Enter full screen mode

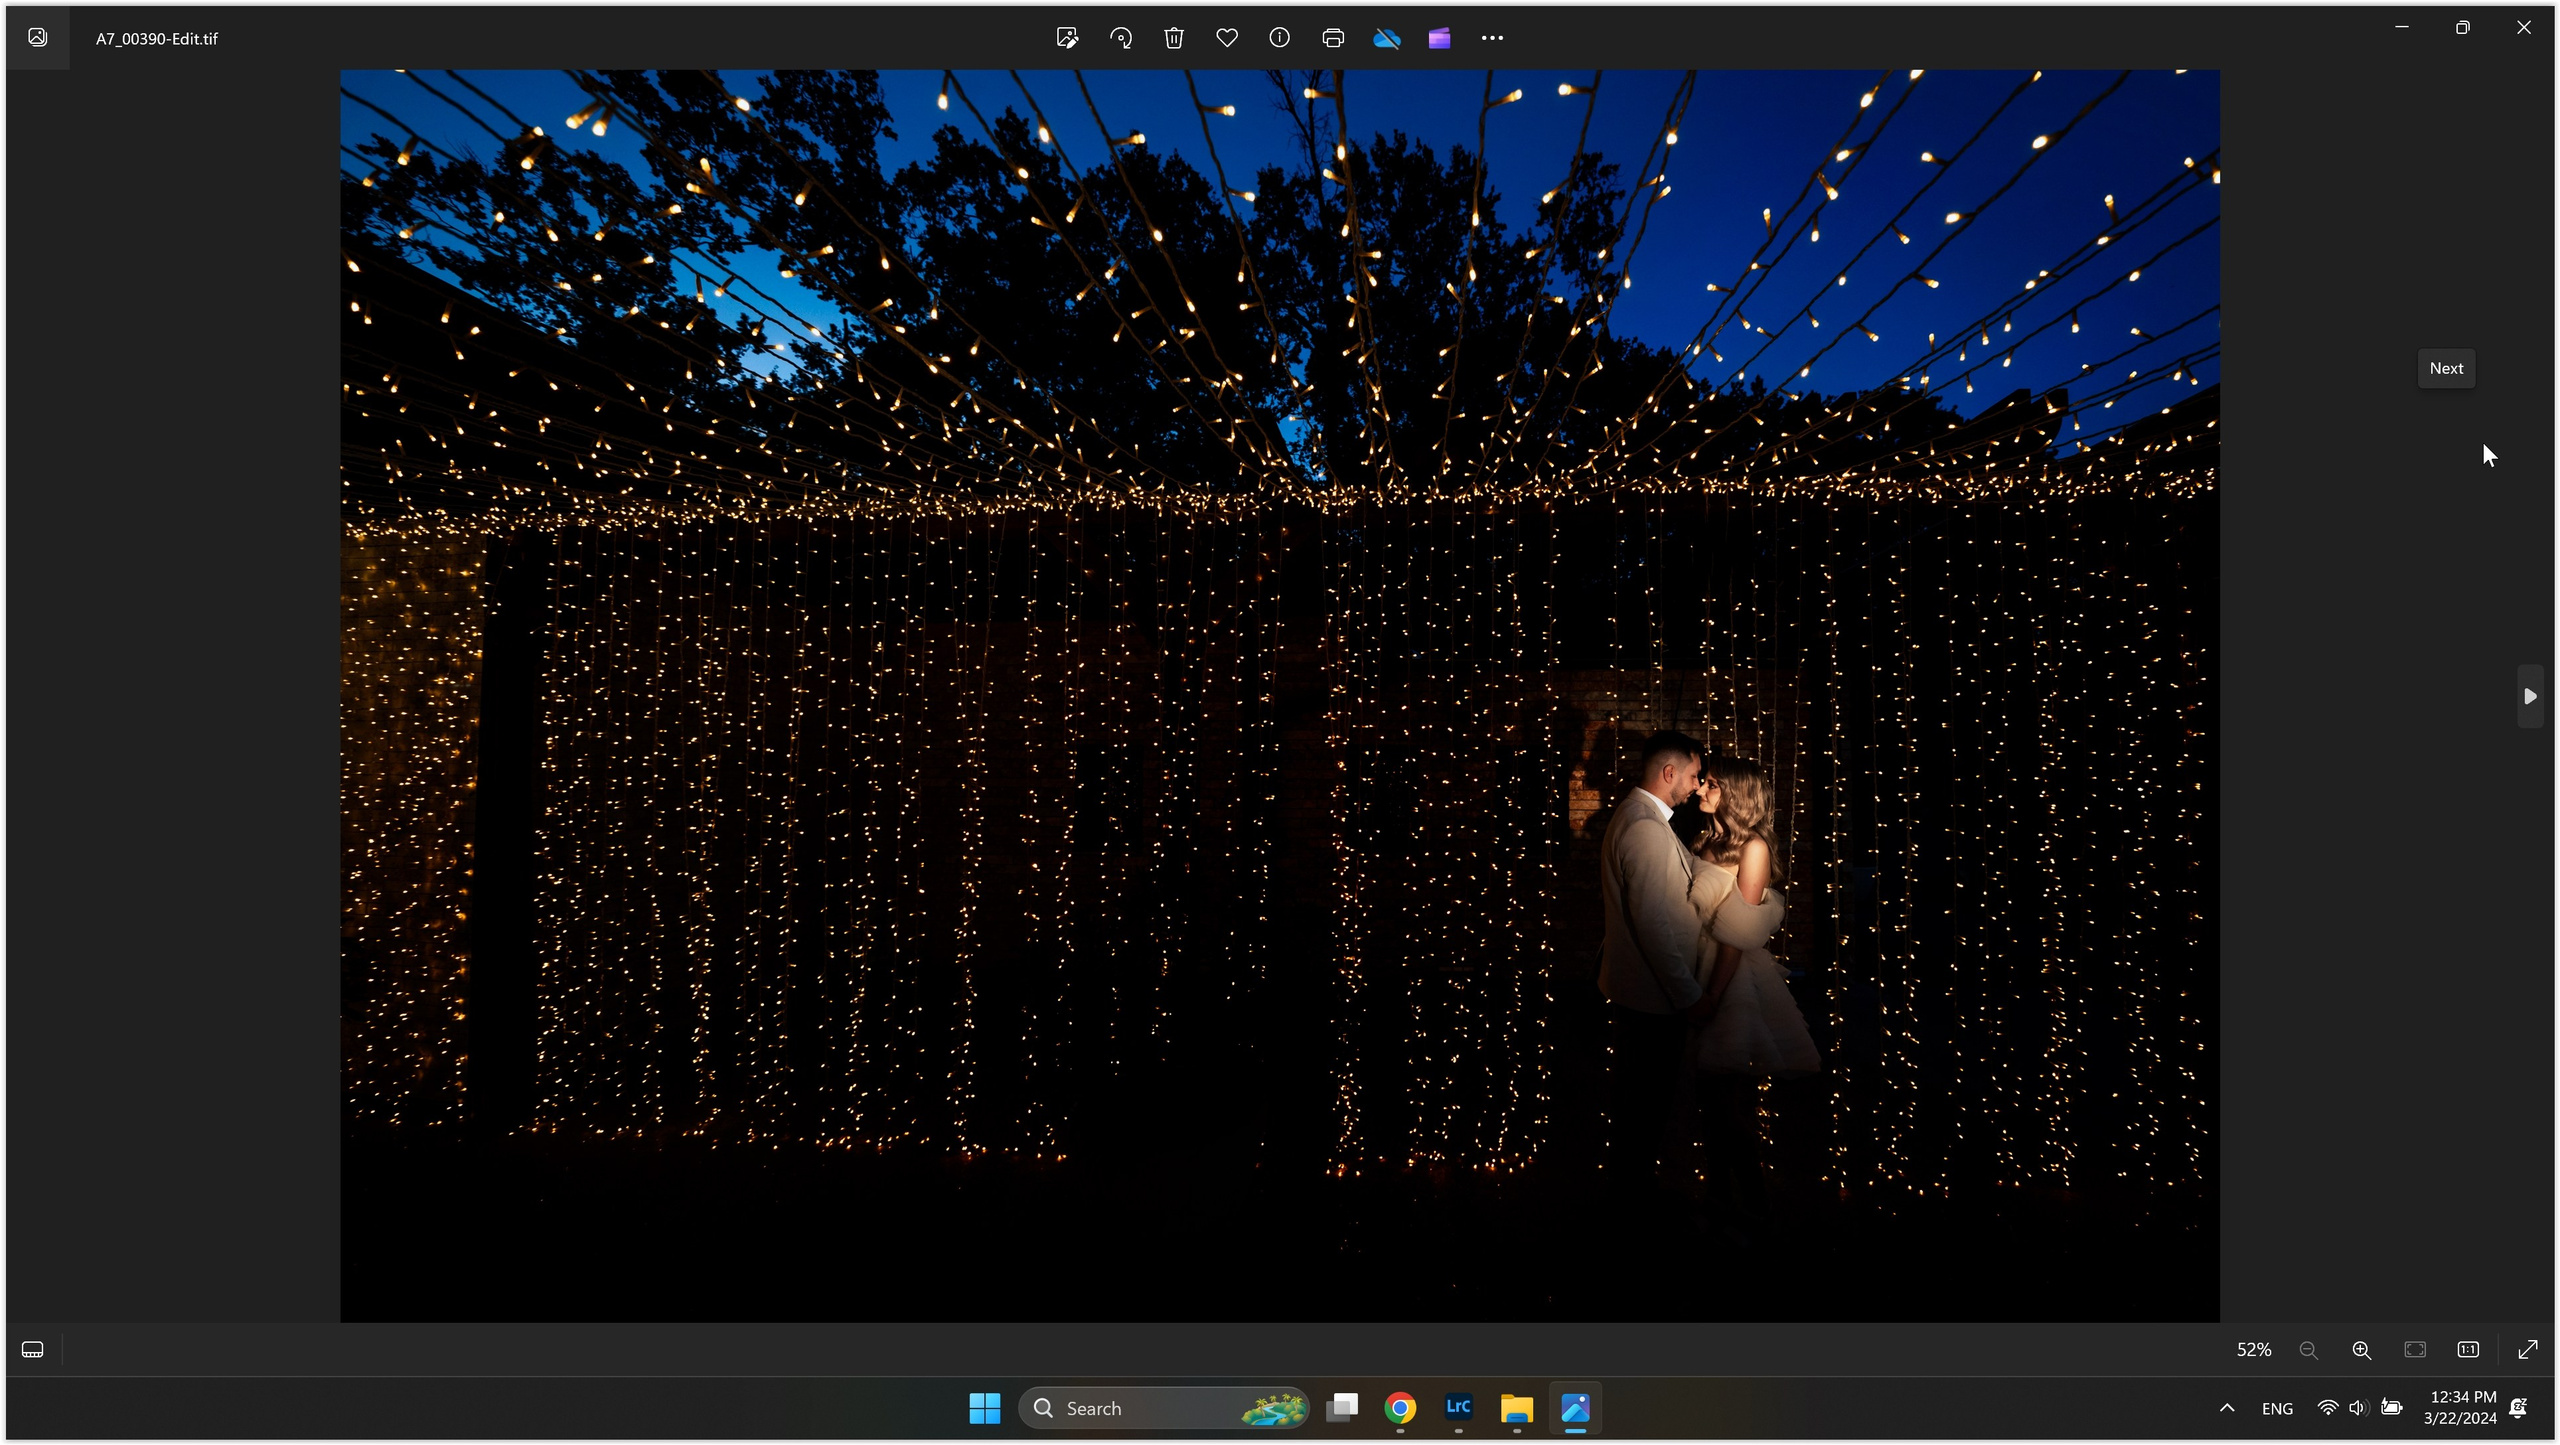click(2528, 1350)
